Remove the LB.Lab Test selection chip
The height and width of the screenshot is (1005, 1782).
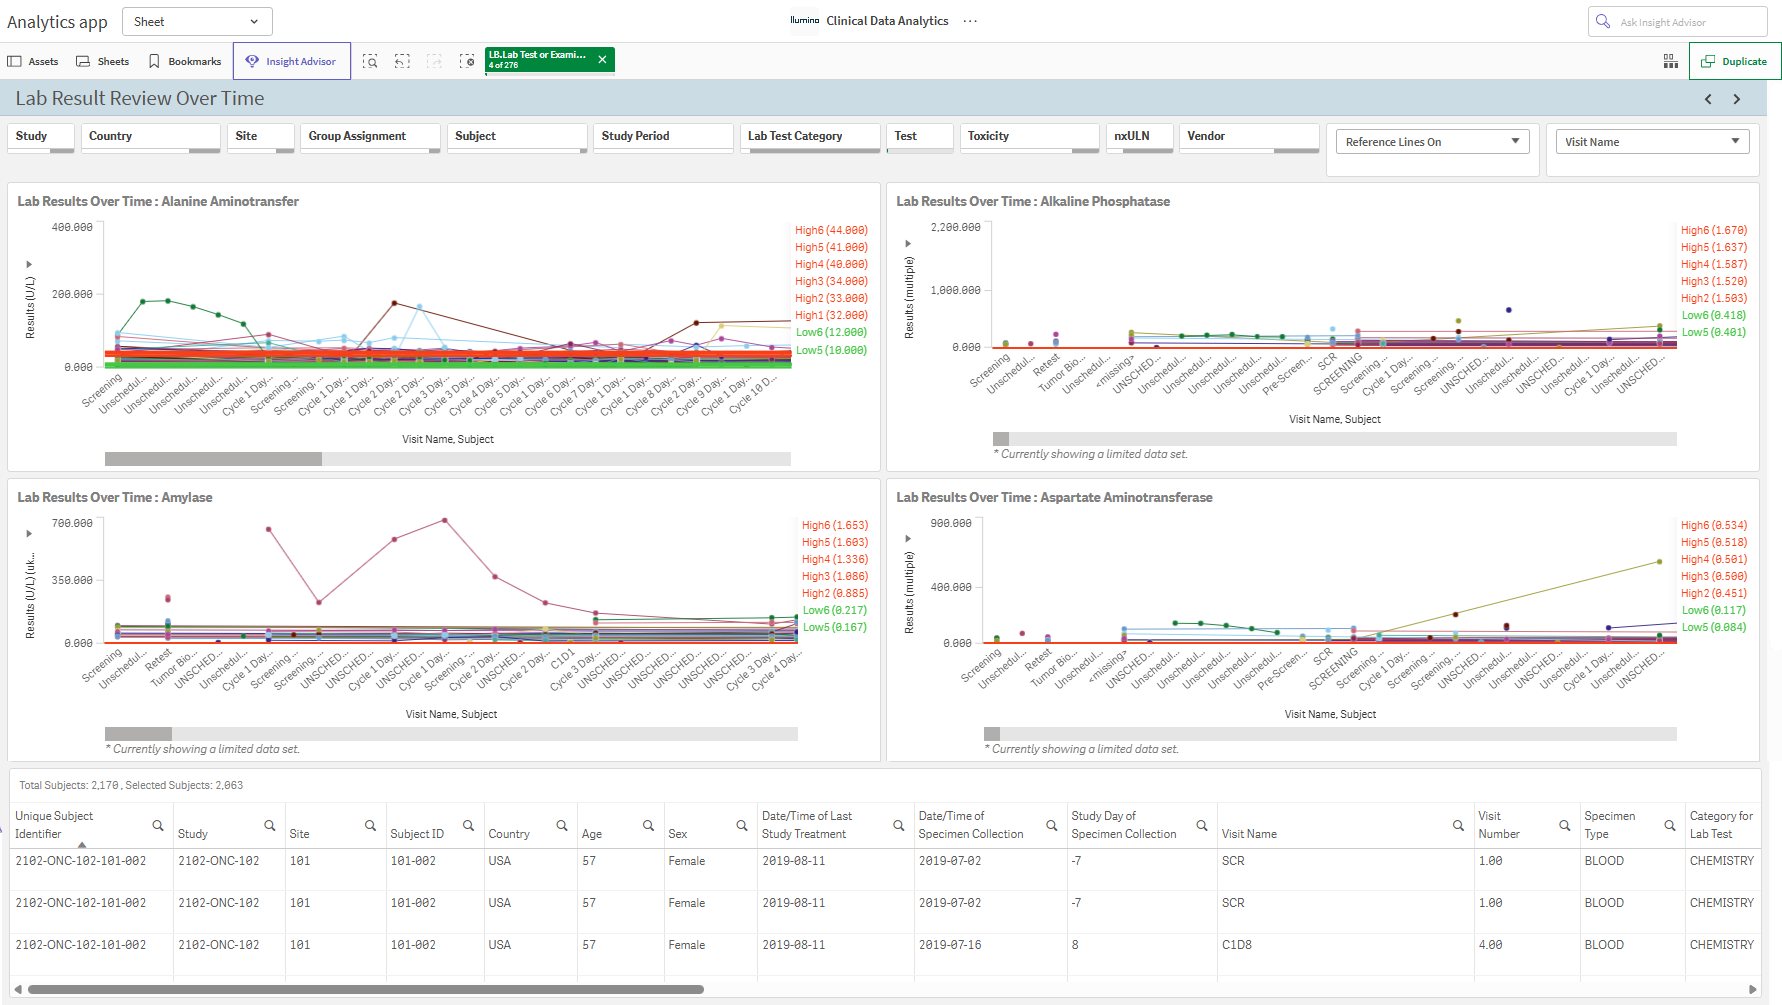602,60
